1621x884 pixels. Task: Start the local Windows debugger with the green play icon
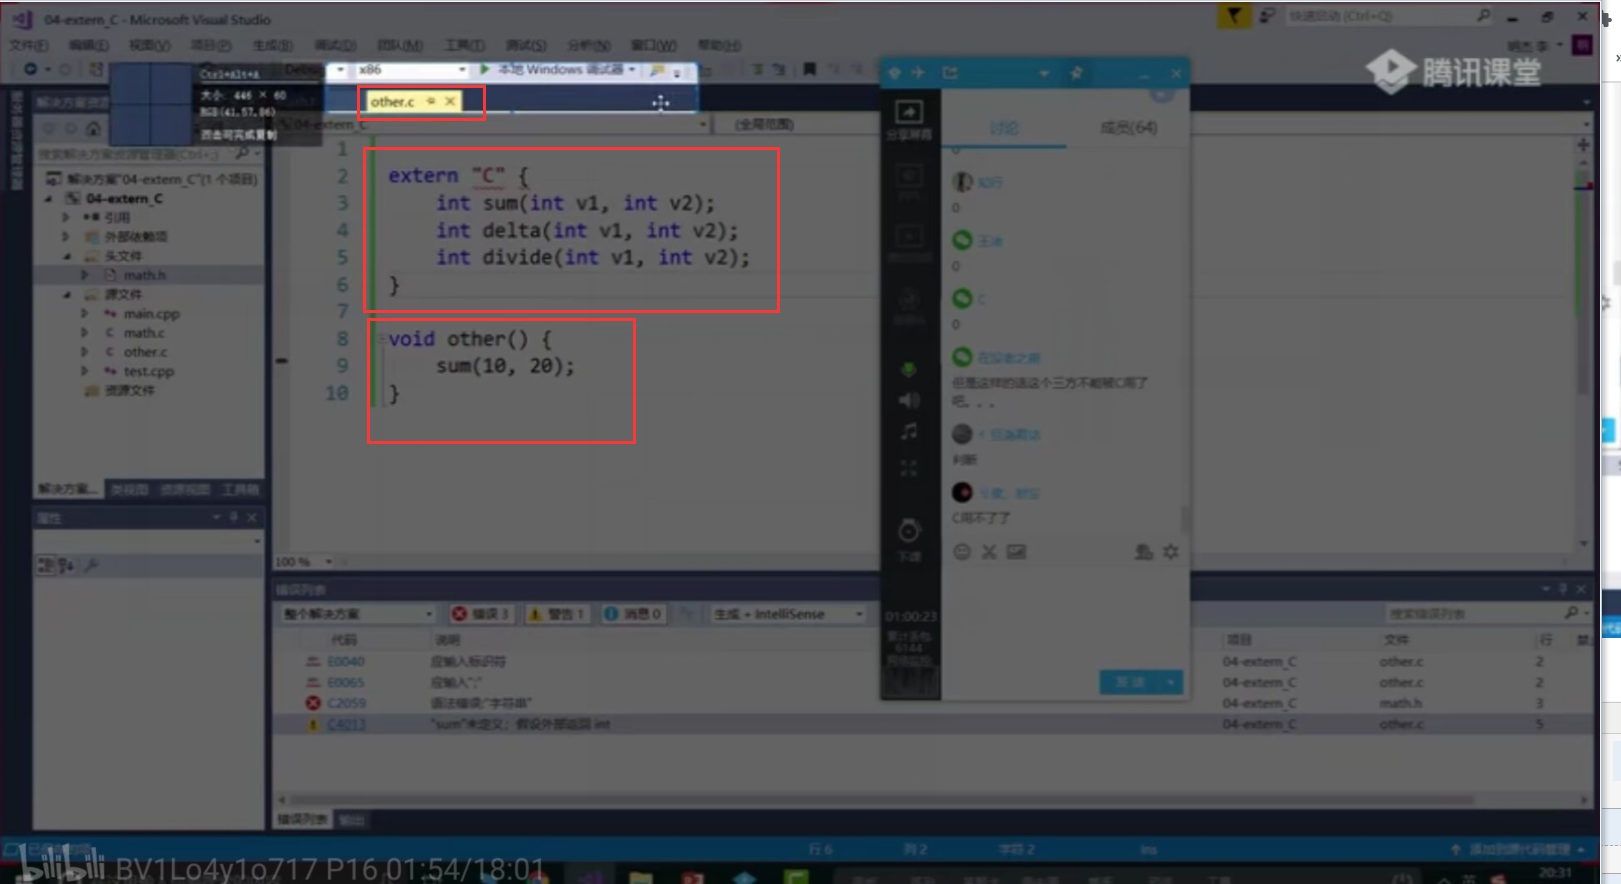(485, 69)
